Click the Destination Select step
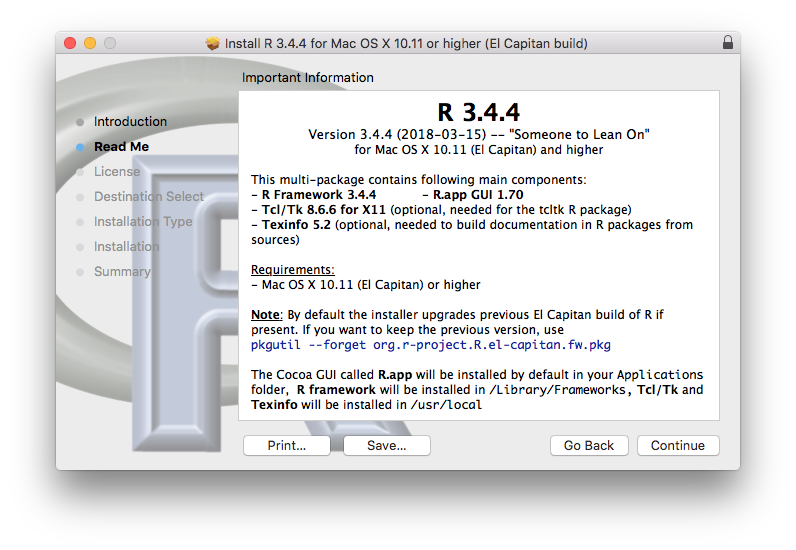Screen dimensions: 796x550 (x=148, y=197)
